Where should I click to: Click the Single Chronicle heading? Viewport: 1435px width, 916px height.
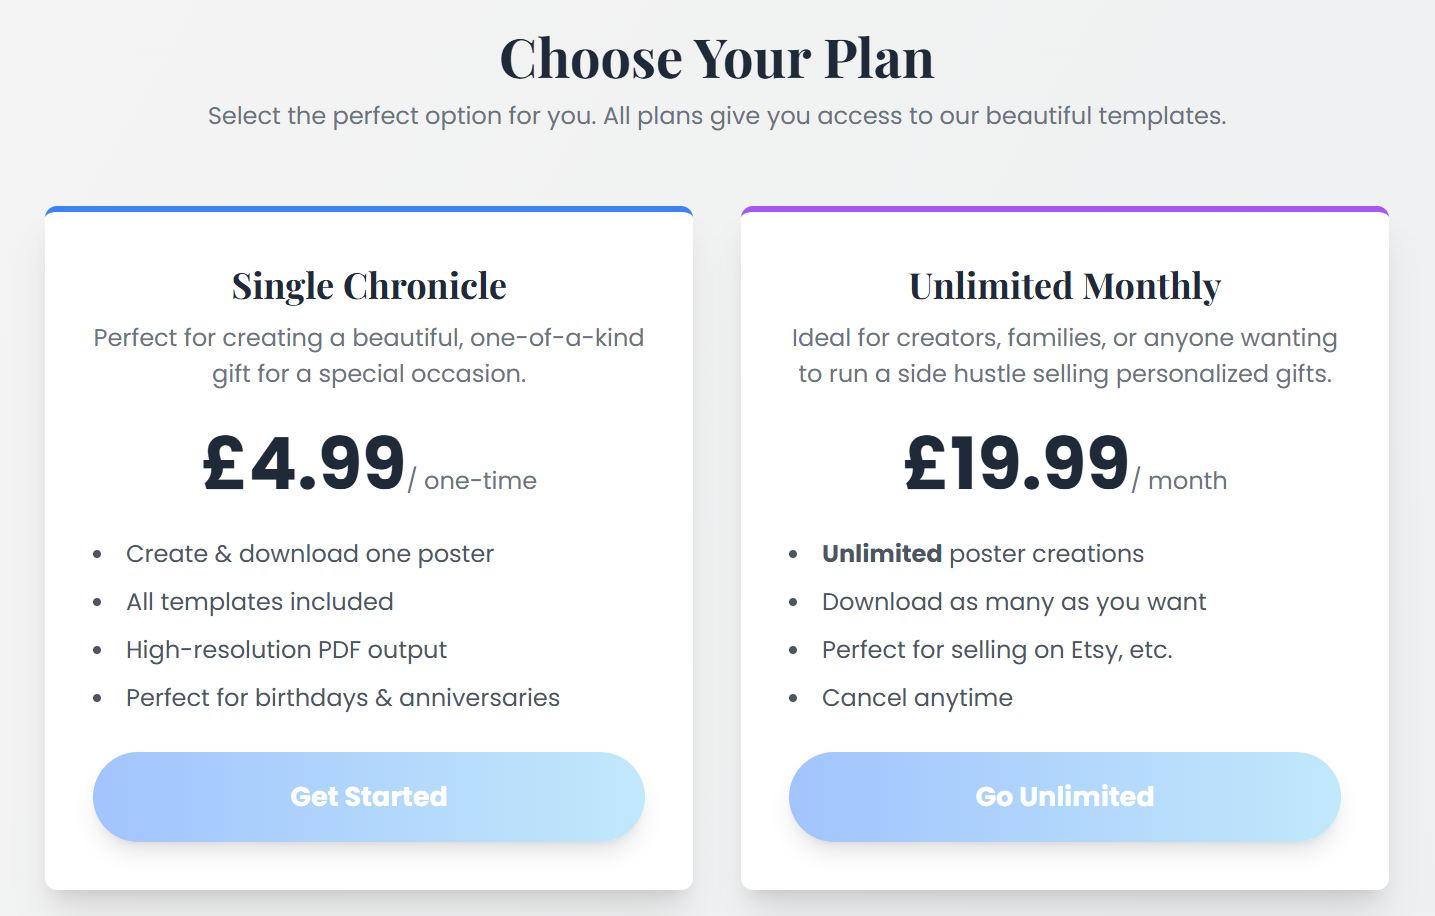[x=368, y=286]
